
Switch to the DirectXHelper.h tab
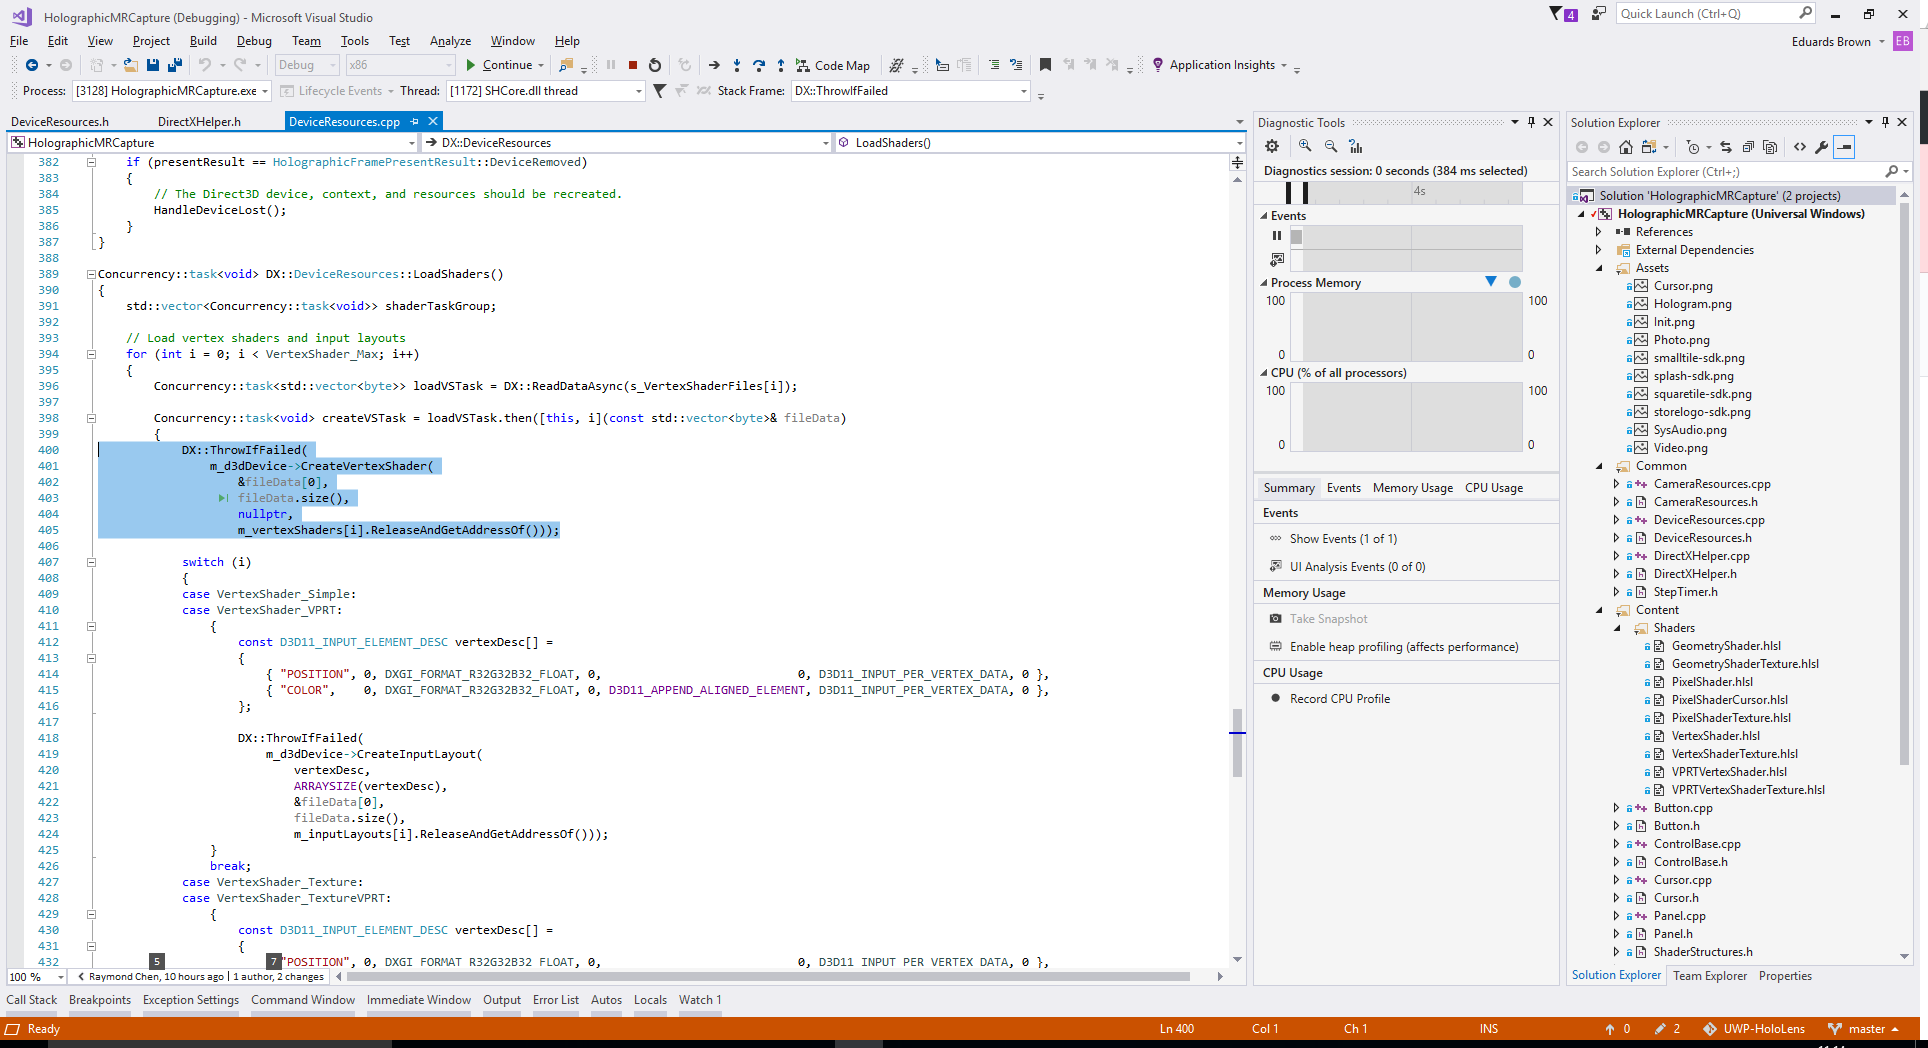pyautogui.click(x=197, y=121)
